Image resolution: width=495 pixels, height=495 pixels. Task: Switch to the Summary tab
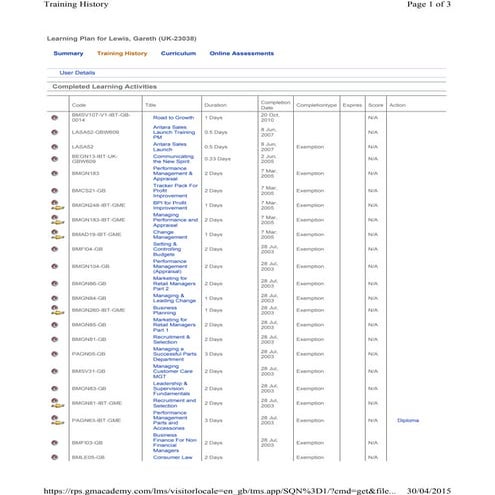point(68,53)
